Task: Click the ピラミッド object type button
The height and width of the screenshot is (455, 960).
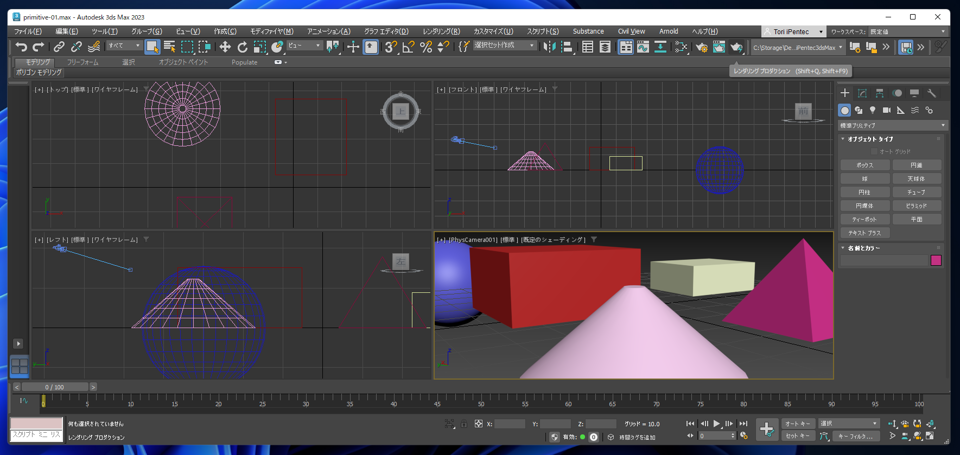Action: [917, 206]
